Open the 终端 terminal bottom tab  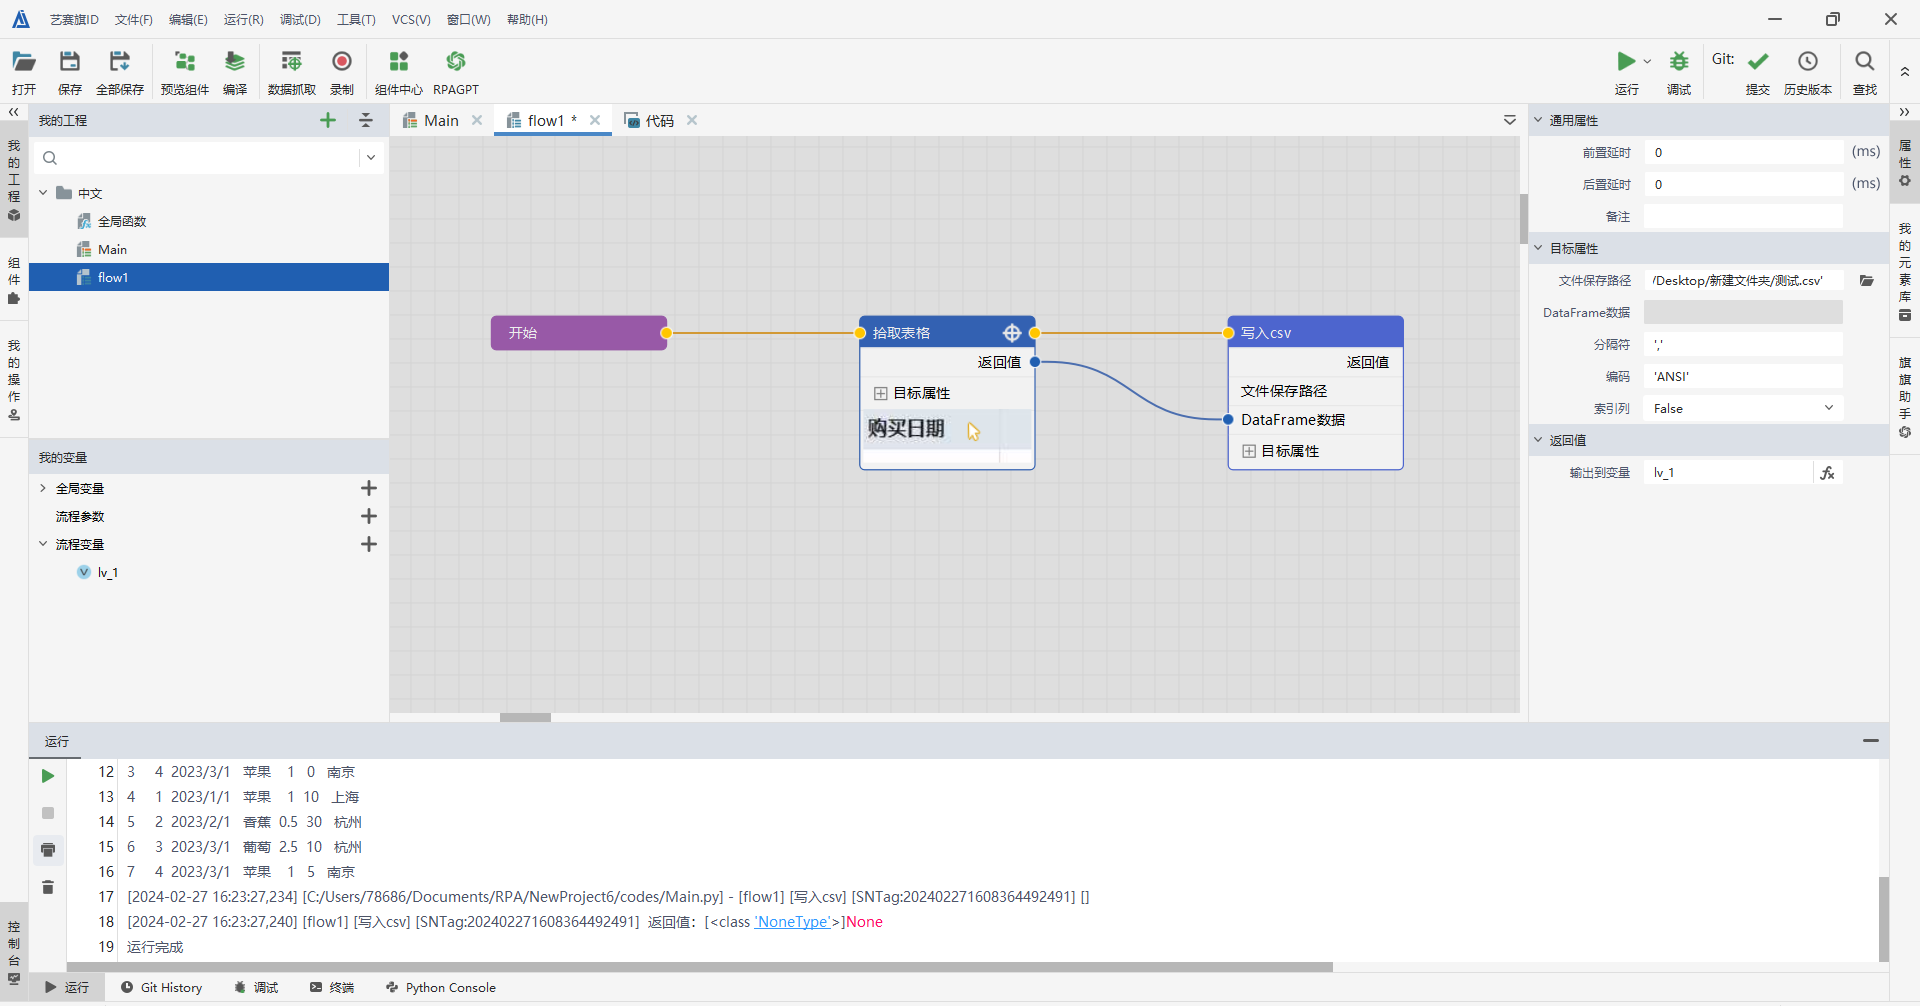coord(332,988)
